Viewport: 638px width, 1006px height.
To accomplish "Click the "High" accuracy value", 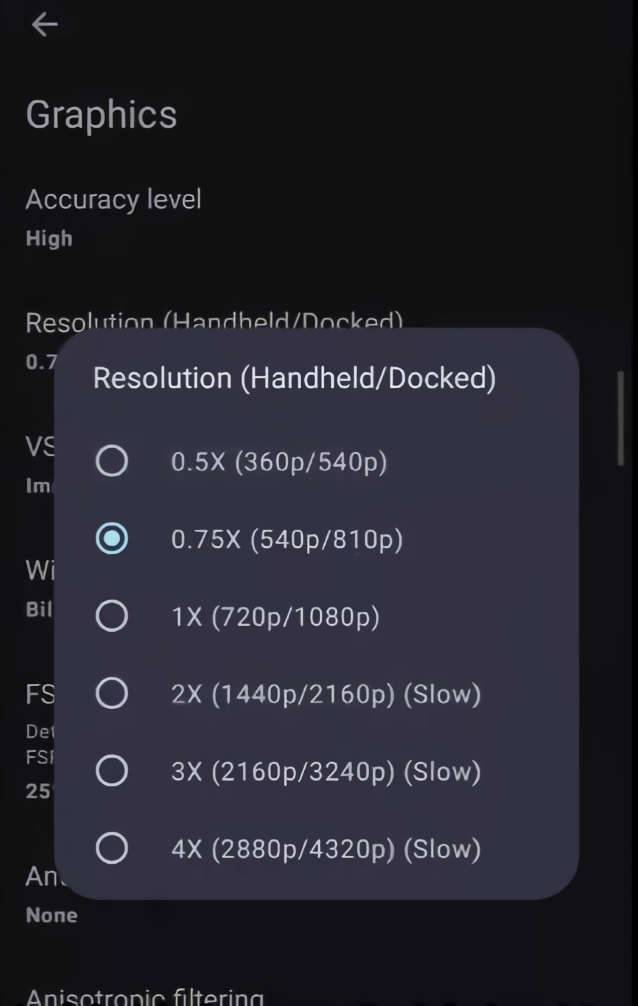I will (x=49, y=239).
